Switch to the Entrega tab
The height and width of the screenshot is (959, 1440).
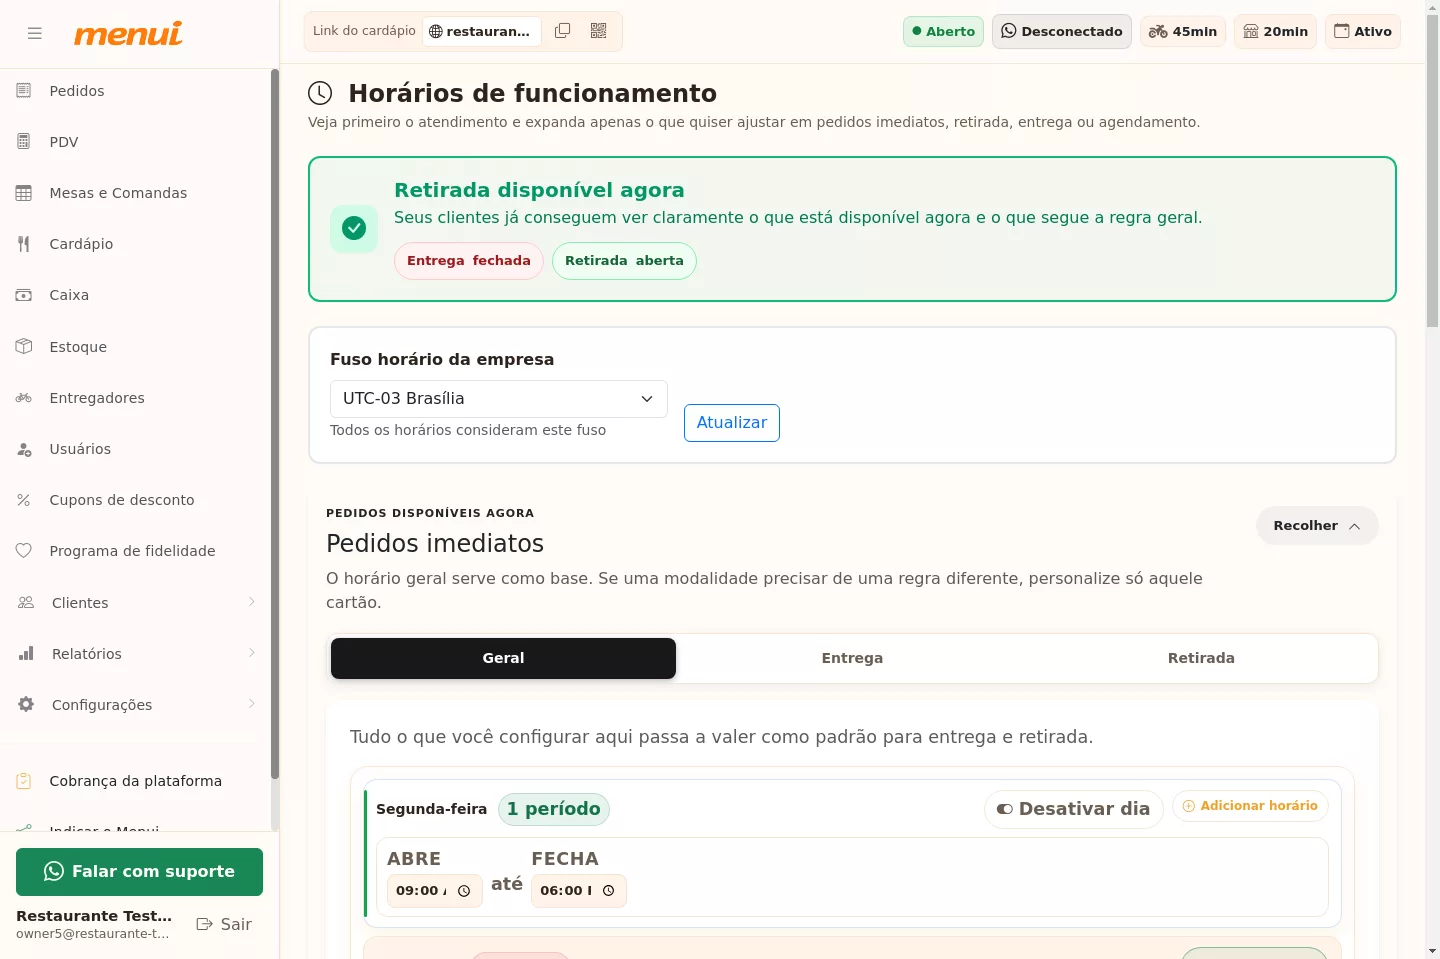tap(852, 658)
